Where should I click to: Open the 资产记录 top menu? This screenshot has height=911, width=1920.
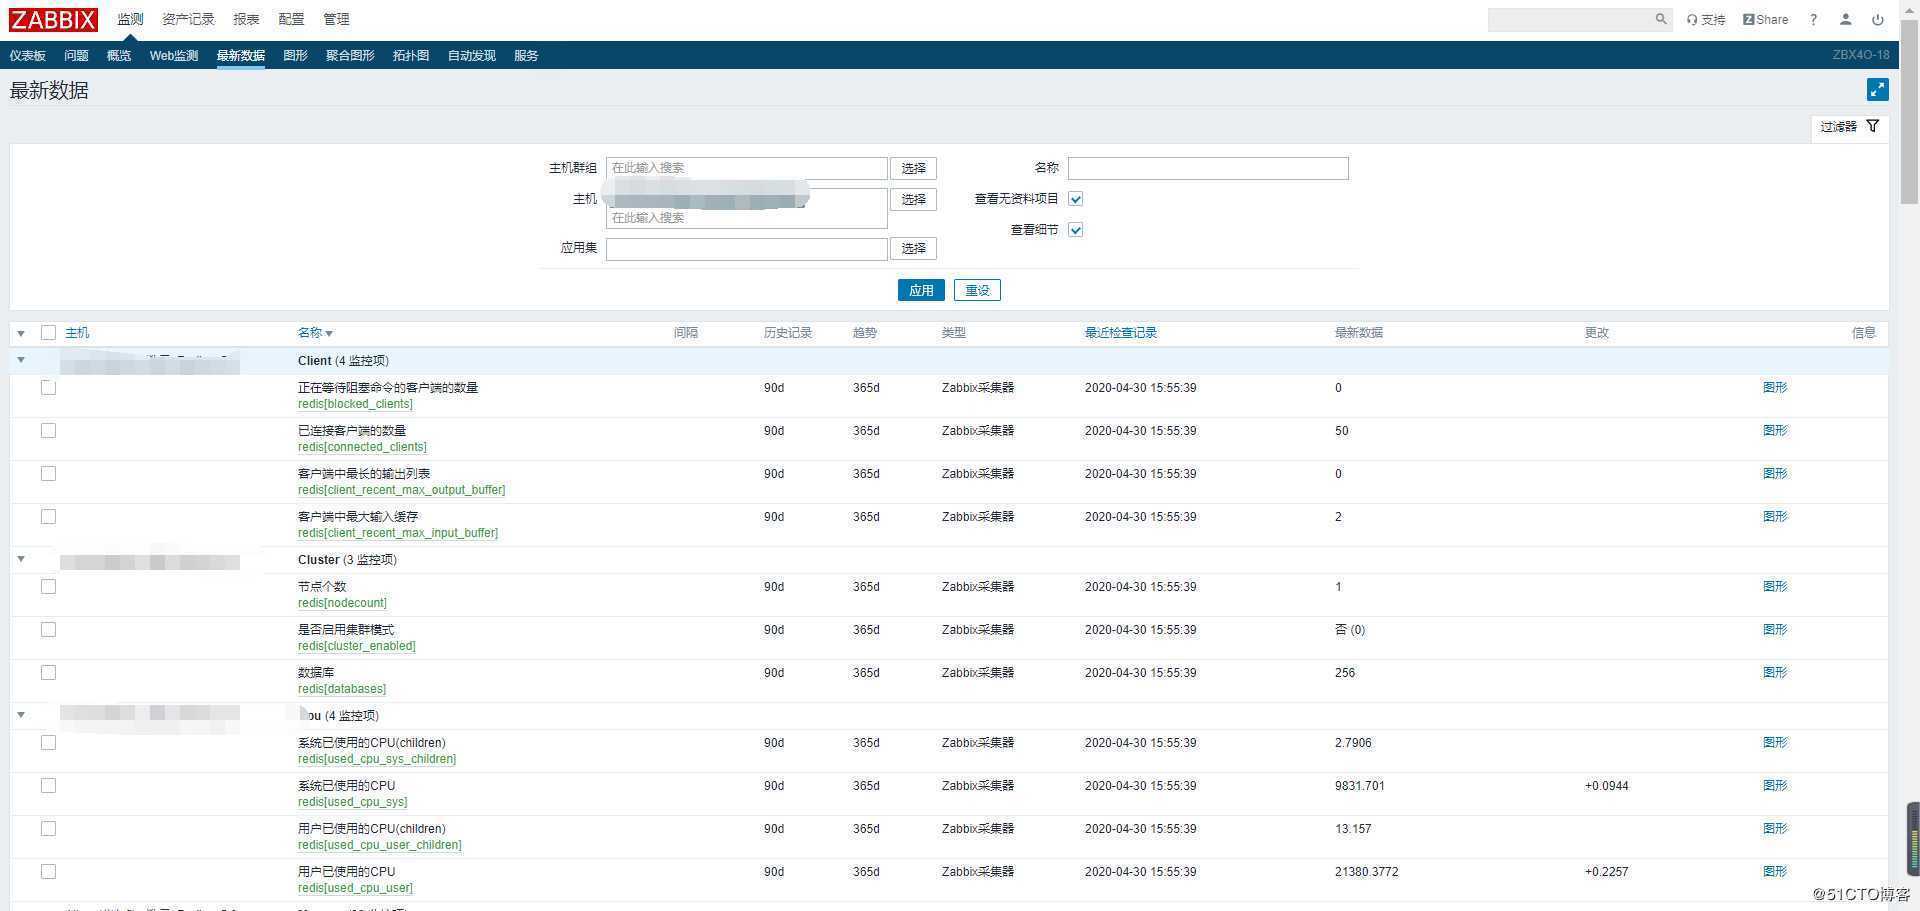(x=188, y=19)
